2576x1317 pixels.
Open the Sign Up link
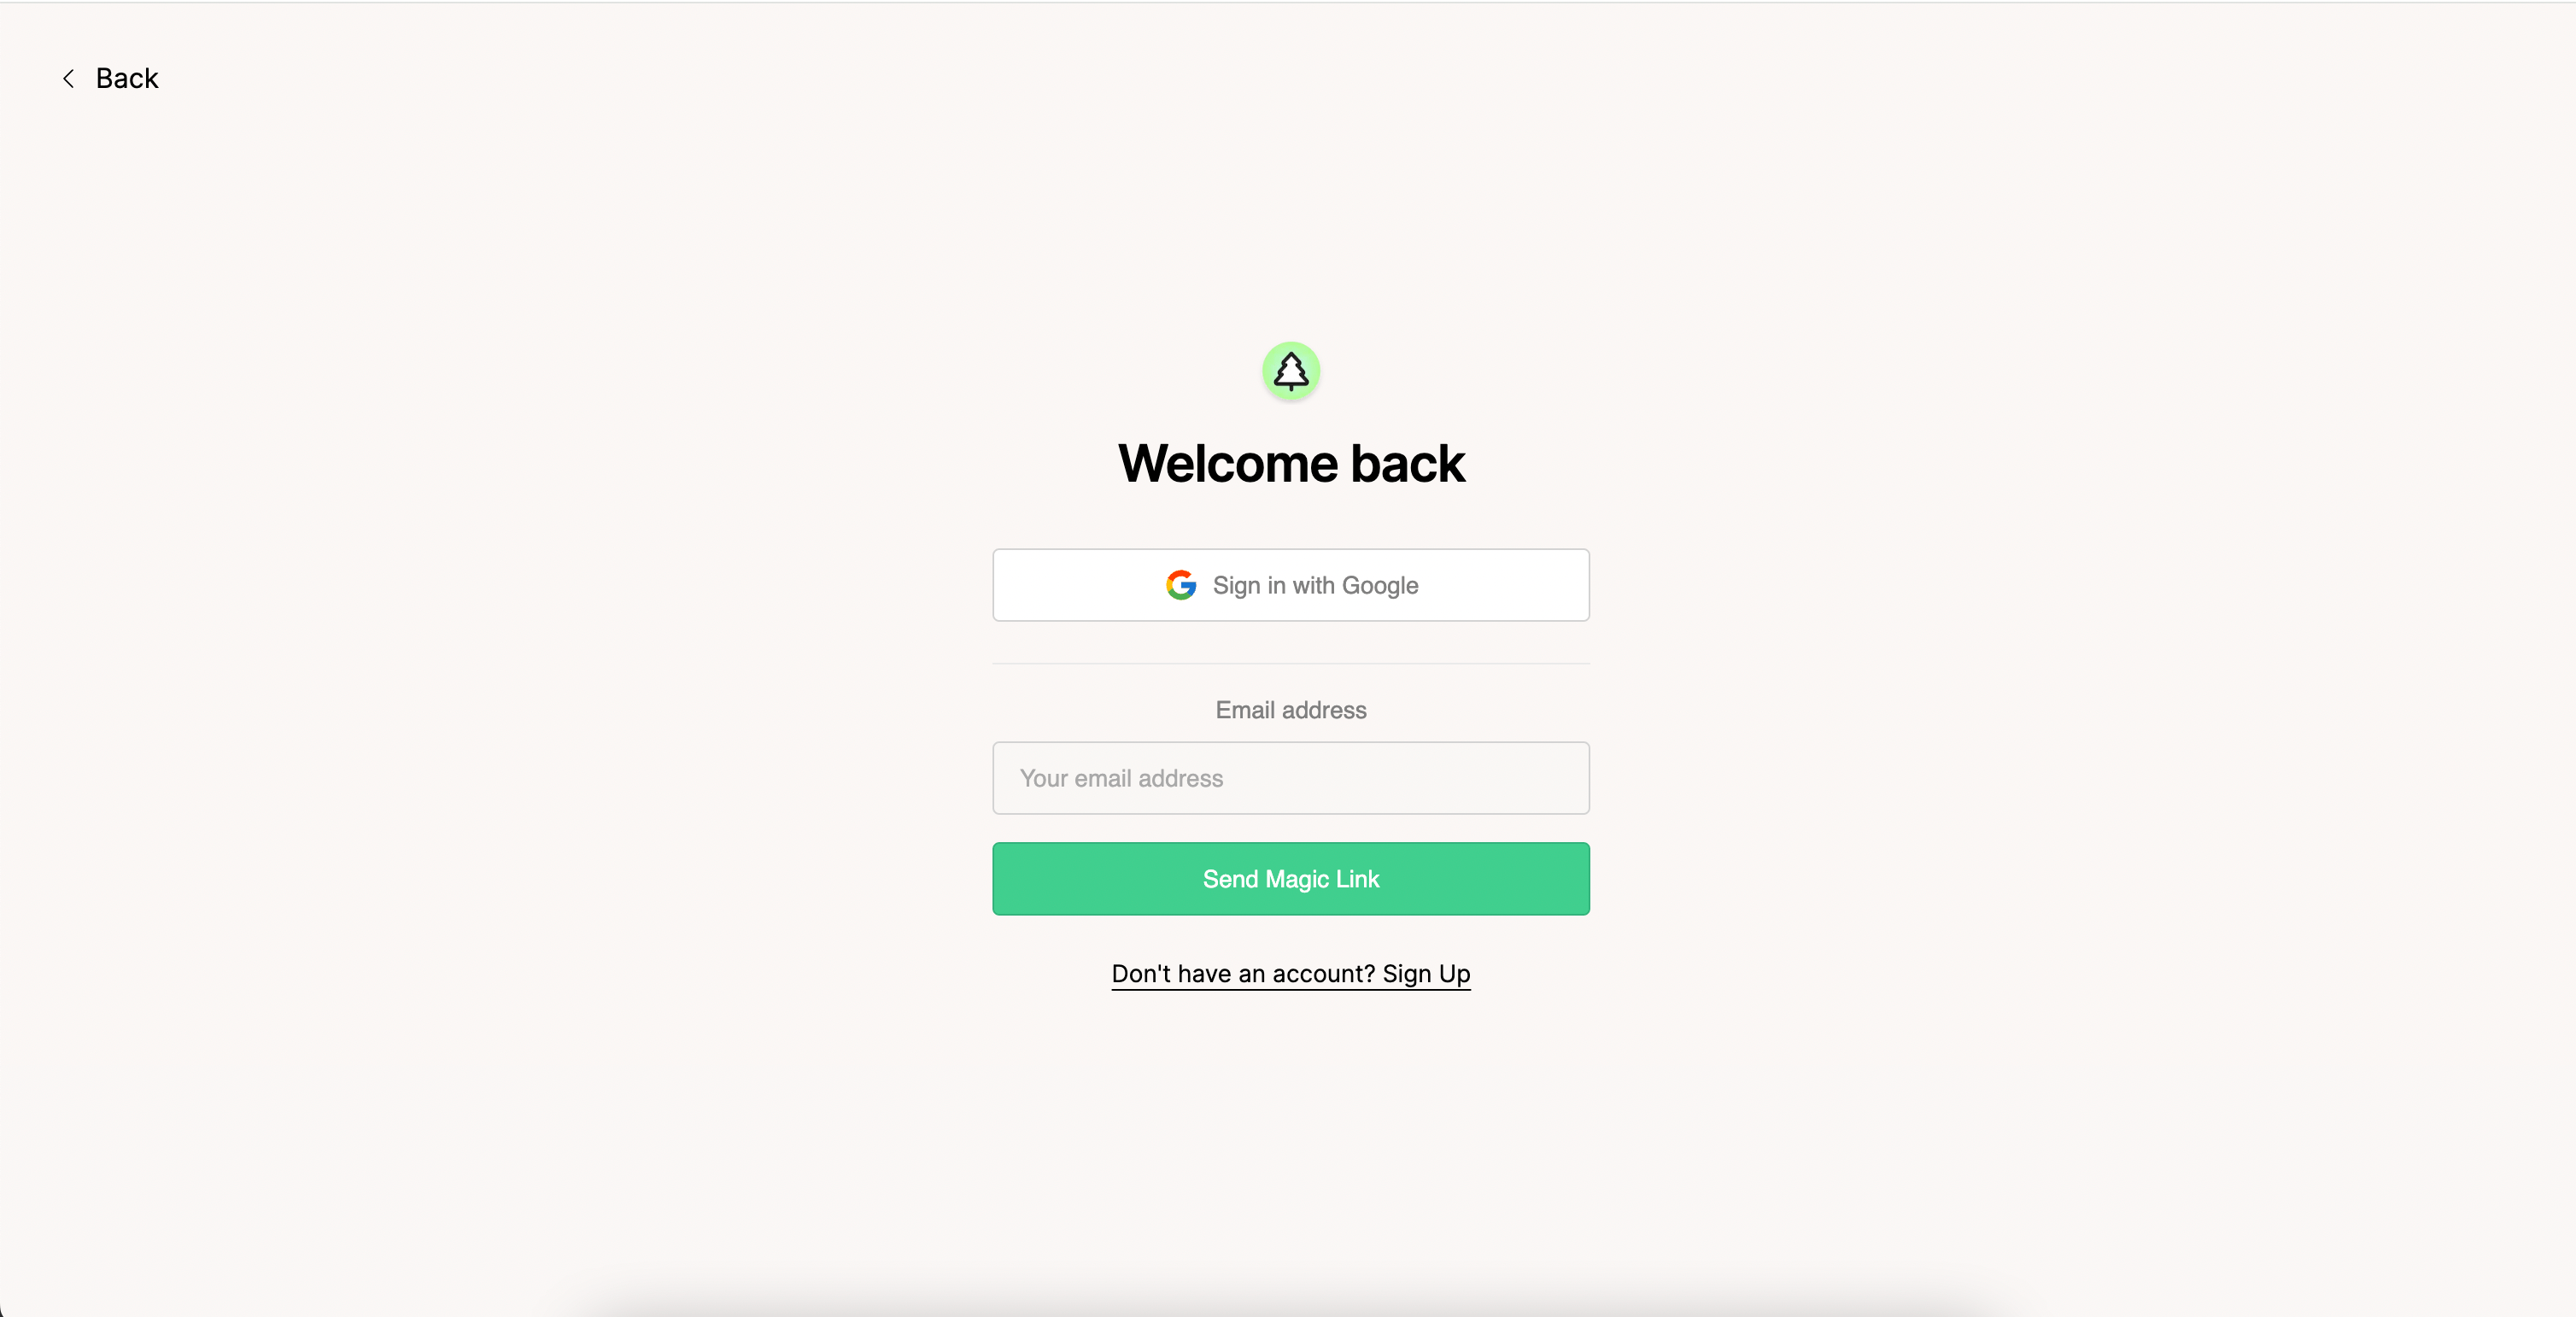point(1426,974)
